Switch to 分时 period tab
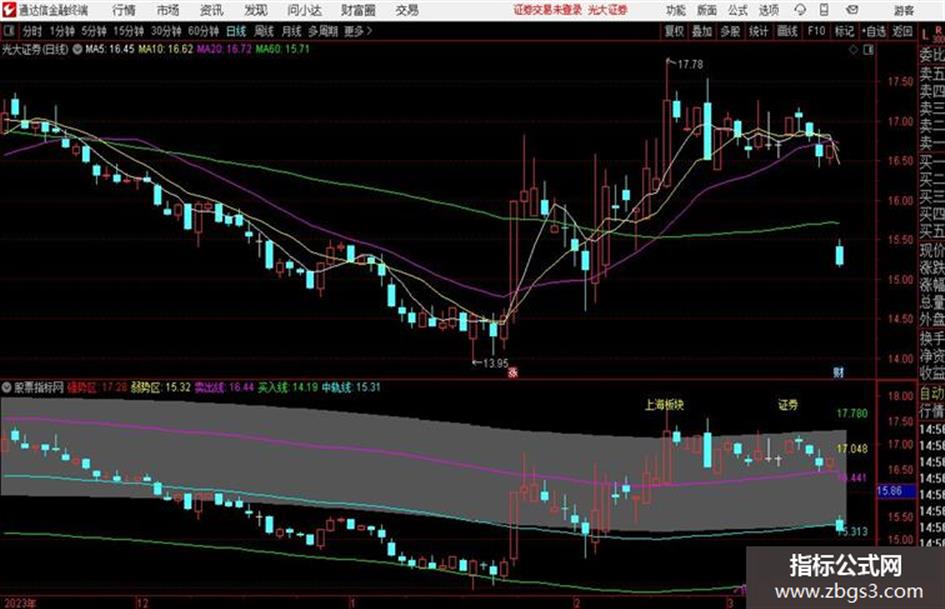The height and width of the screenshot is (609, 945). pos(32,31)
